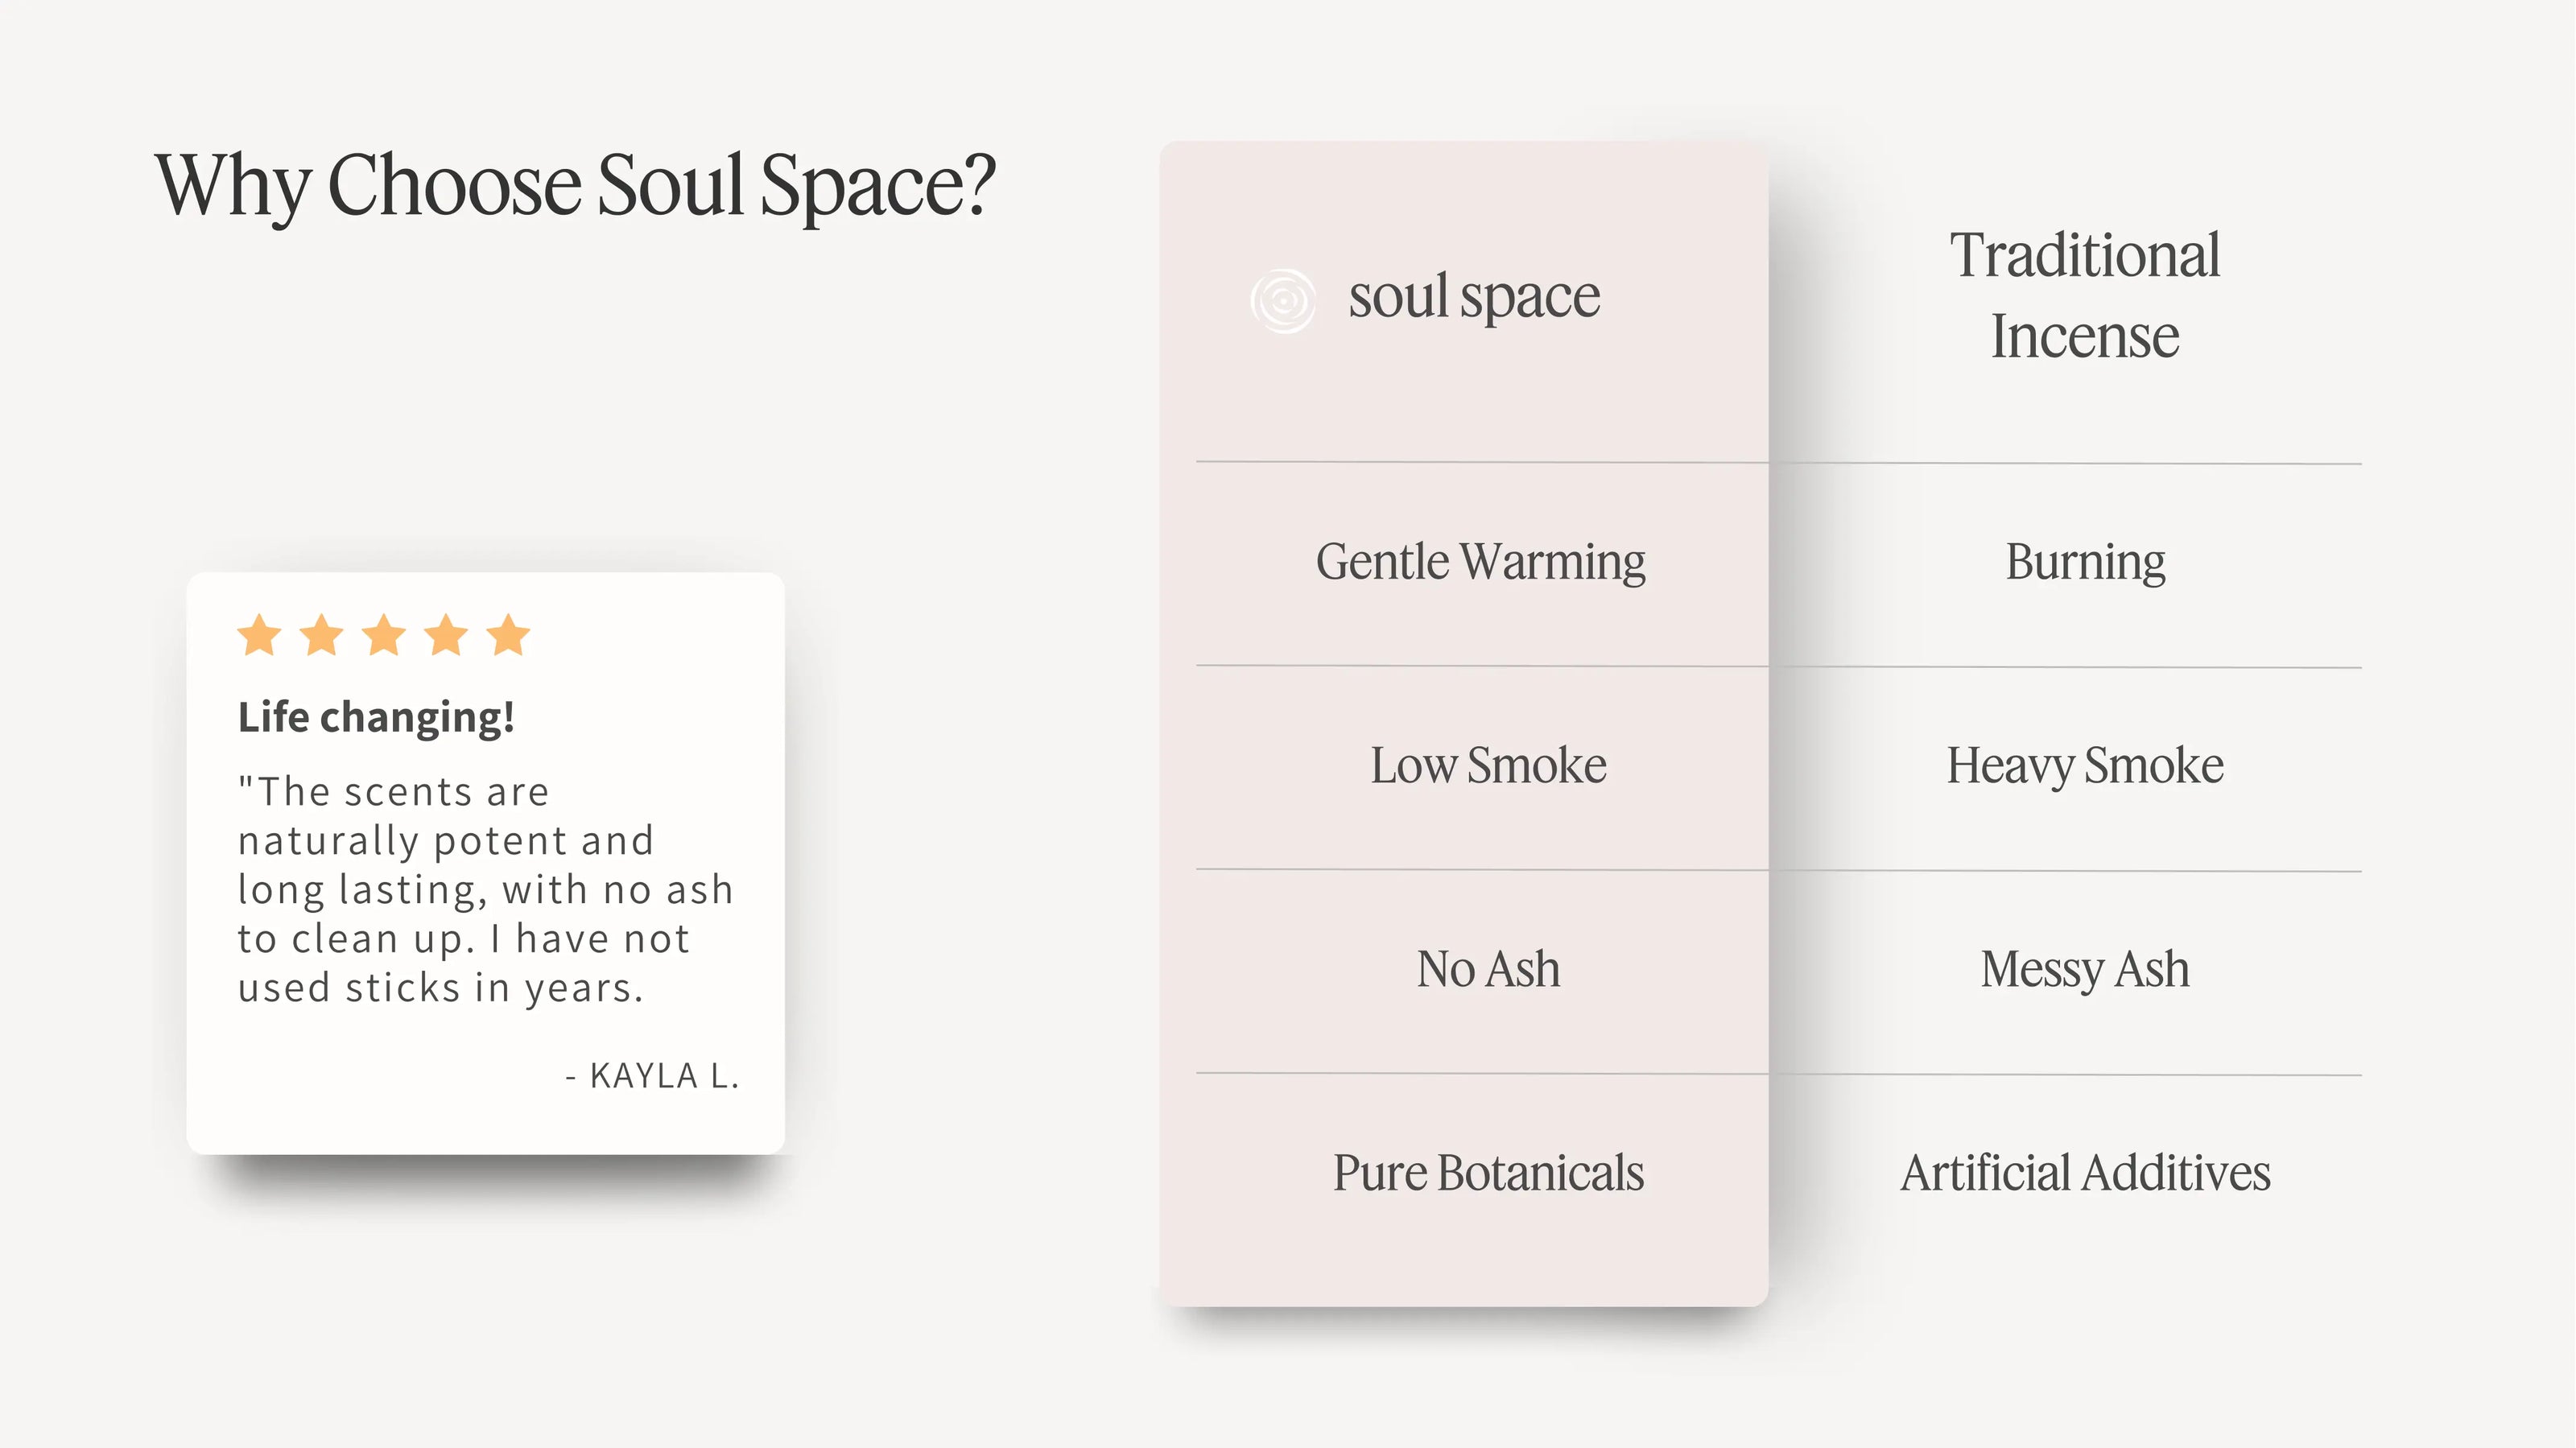Click the first star in the rating

pyautogui.click(x=260, y=635)
